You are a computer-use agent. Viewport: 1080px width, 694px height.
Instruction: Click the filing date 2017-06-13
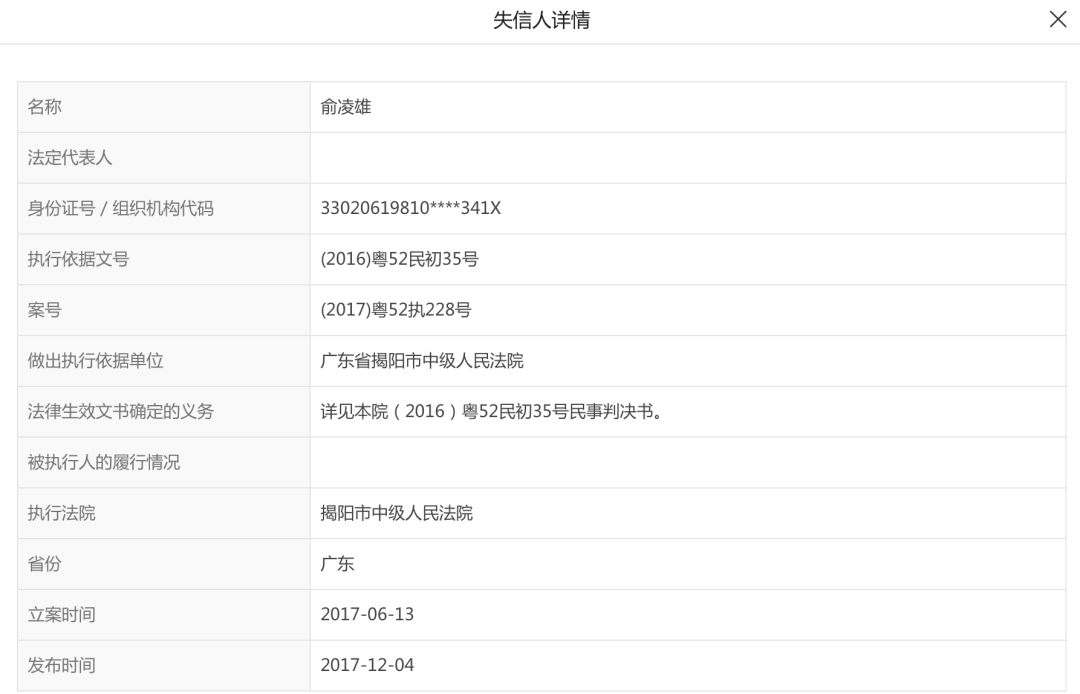[x=370, y=614]
